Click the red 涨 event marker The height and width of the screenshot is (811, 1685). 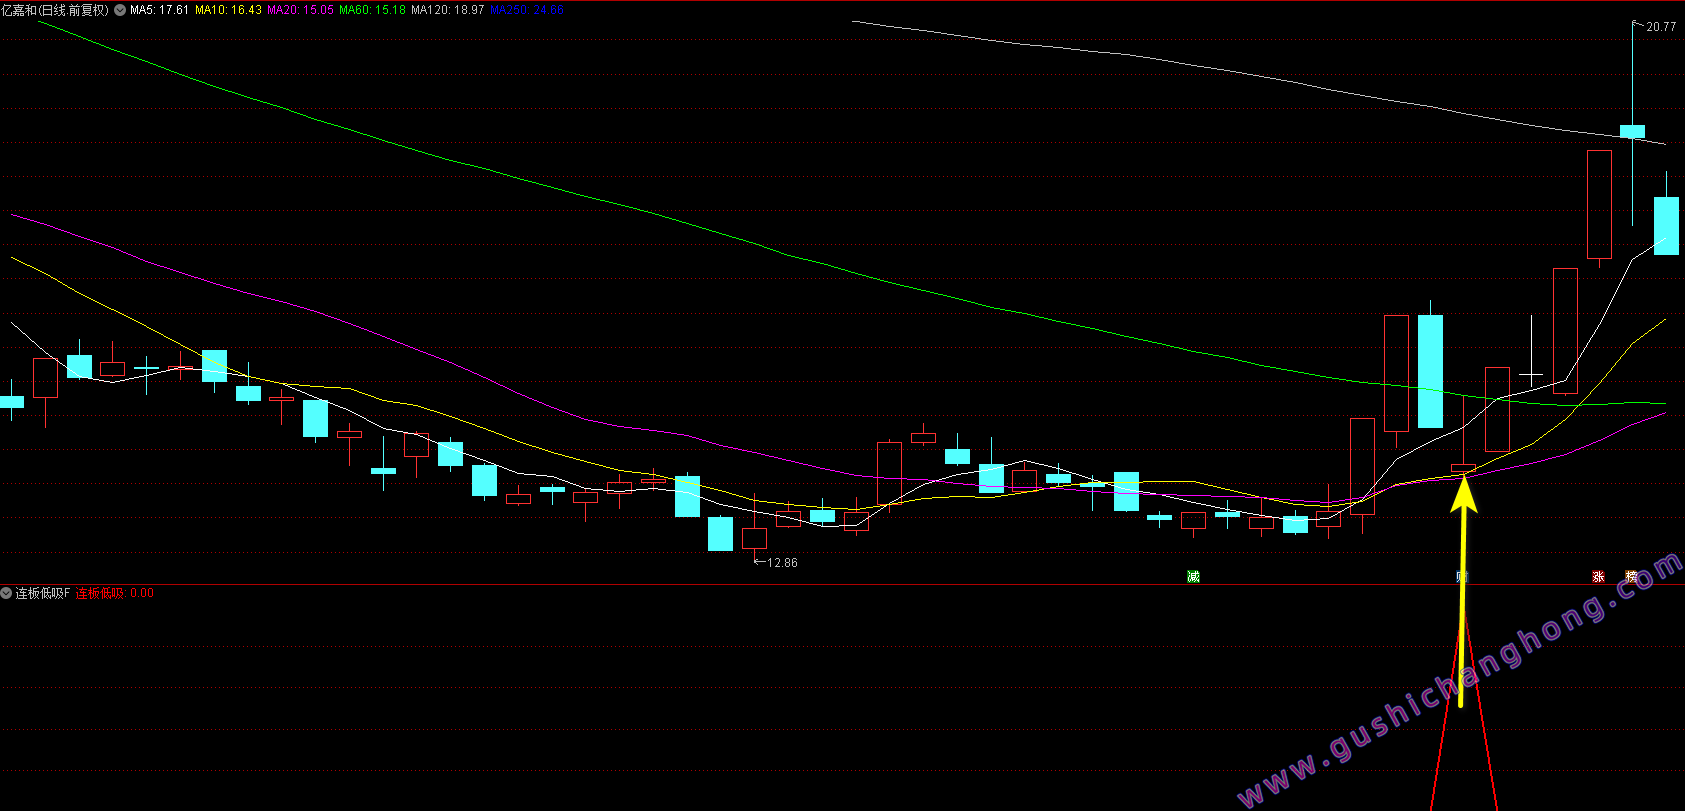pyautogui.click(x=1598, y=577)
